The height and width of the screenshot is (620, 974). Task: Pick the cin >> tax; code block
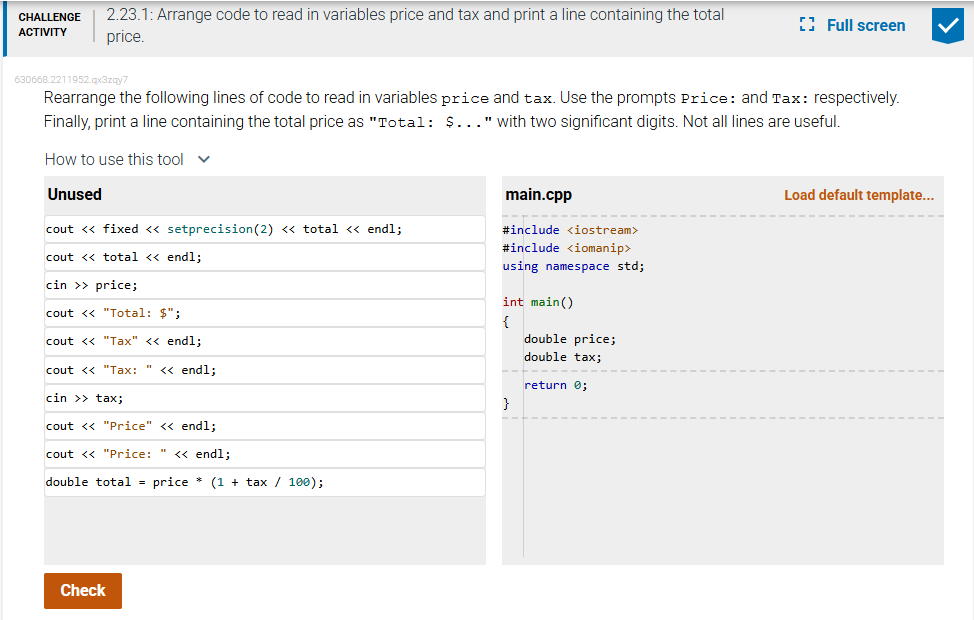tap(265, 398)
